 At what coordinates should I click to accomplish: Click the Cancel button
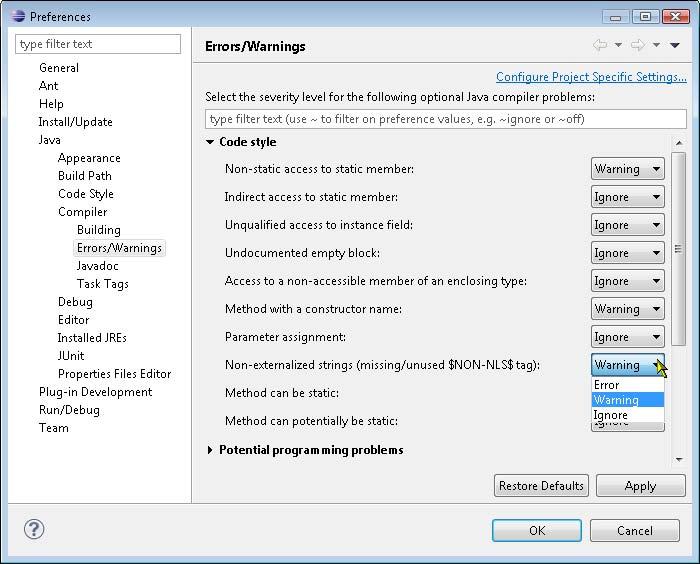pos(634,531)
